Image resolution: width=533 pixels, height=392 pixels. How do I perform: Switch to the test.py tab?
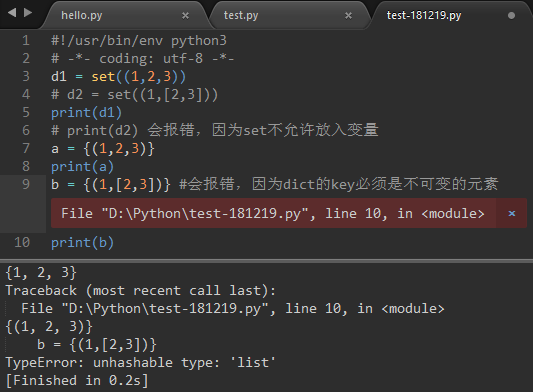click(x=289, y=15)
